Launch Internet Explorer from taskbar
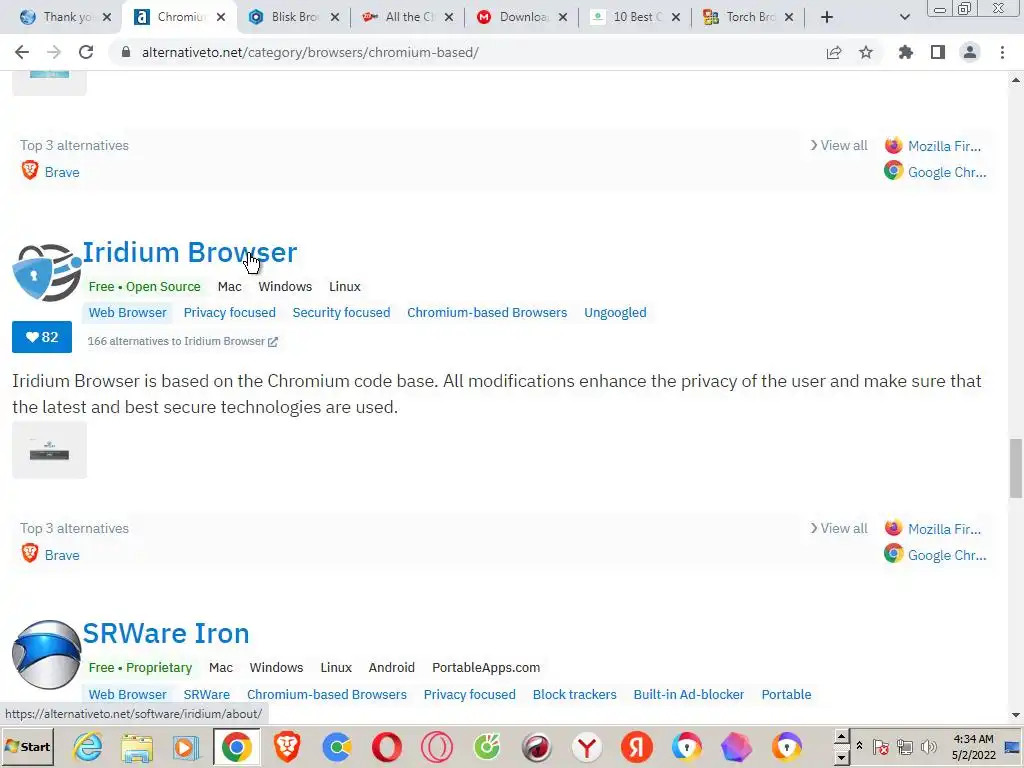Viewport: 1024px width, 768px height. (88, 746)
